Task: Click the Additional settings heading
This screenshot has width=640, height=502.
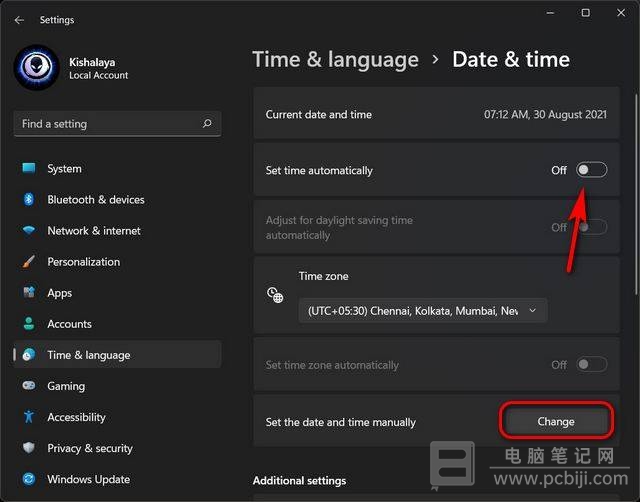Action: (x=300, y=480)
